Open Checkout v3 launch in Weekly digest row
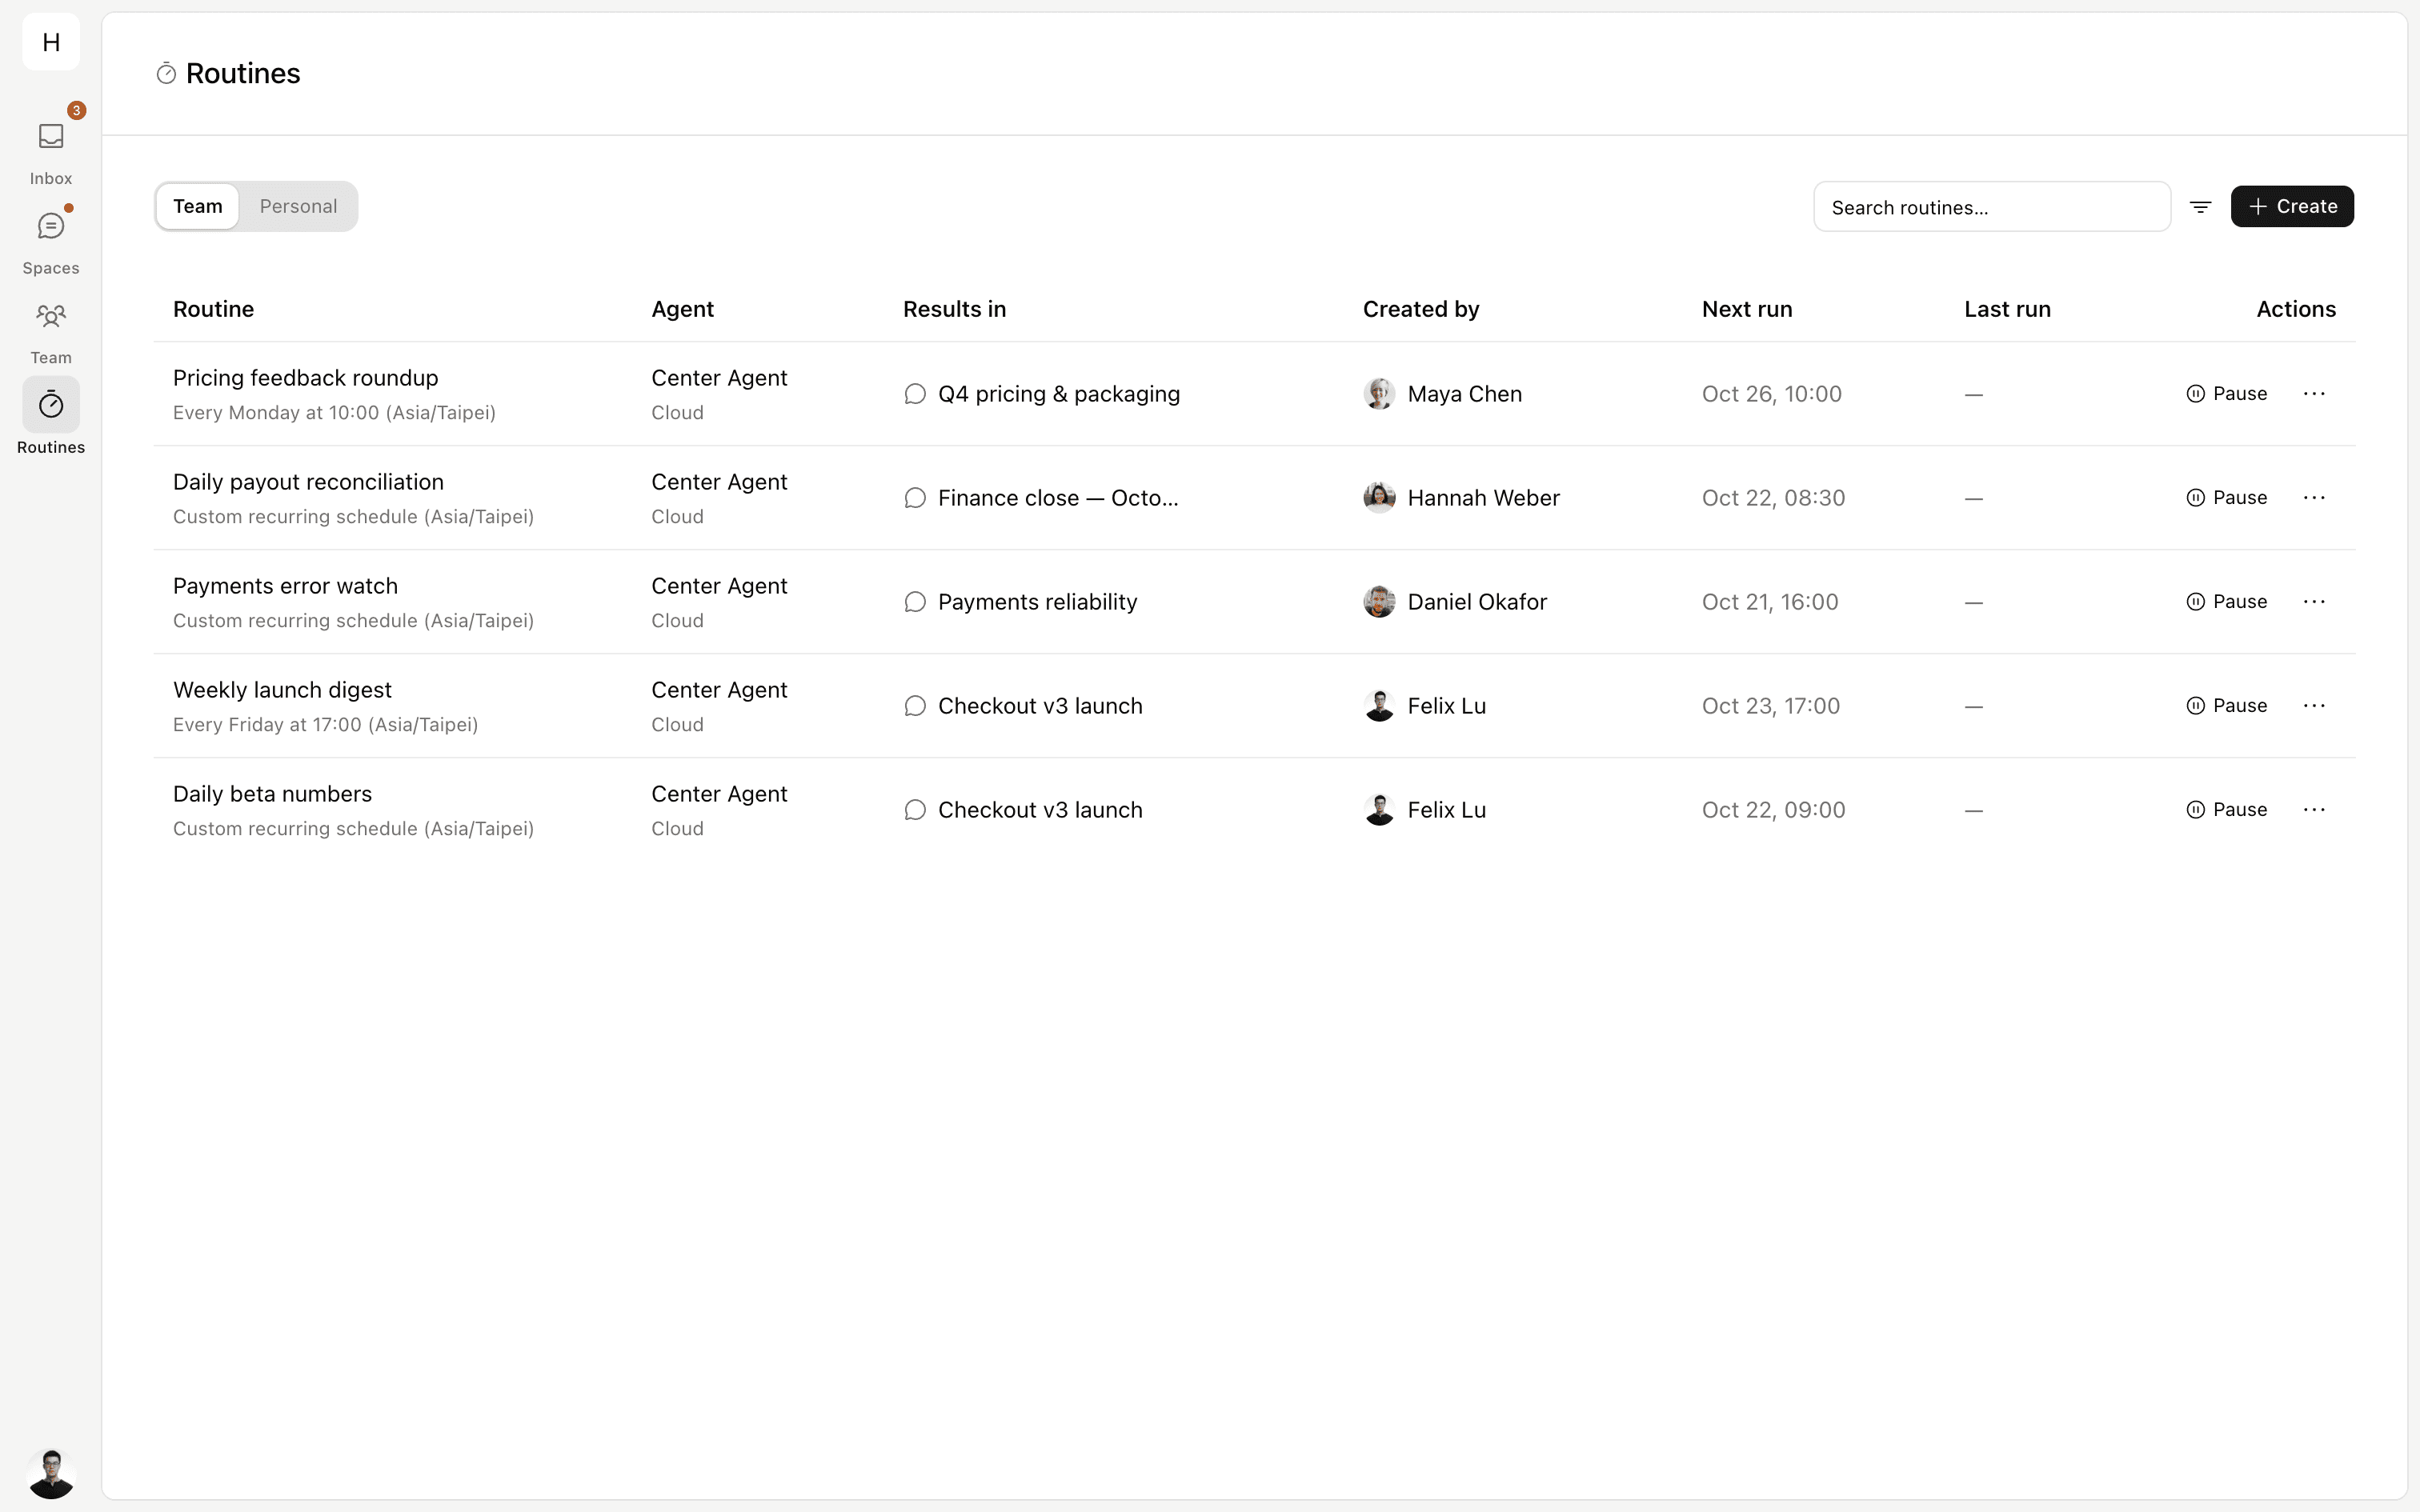 pyautogui.click(x=1023, y=706)
